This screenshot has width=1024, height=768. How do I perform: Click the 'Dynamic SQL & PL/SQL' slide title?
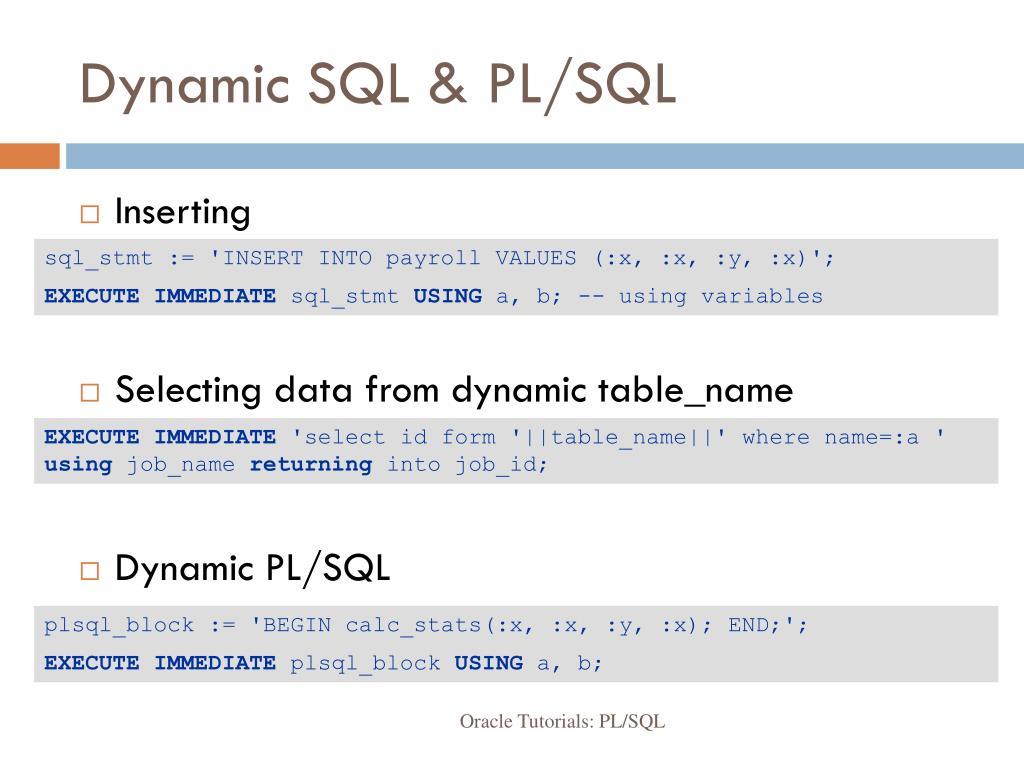coord(377,86)
